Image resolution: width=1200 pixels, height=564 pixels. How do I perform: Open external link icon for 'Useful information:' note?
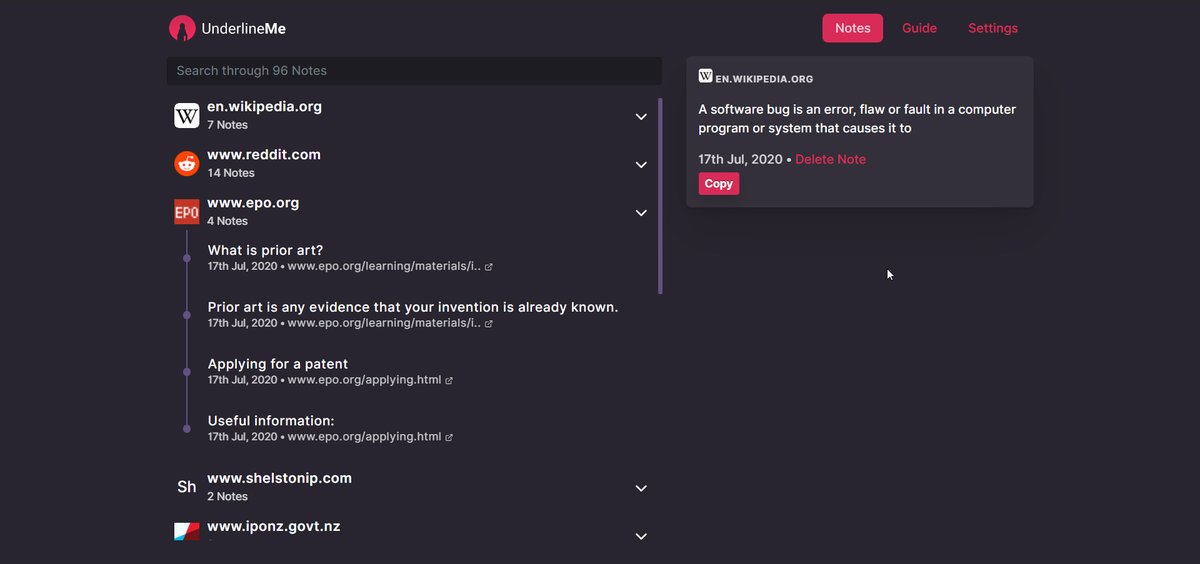[x=449, y=437]
